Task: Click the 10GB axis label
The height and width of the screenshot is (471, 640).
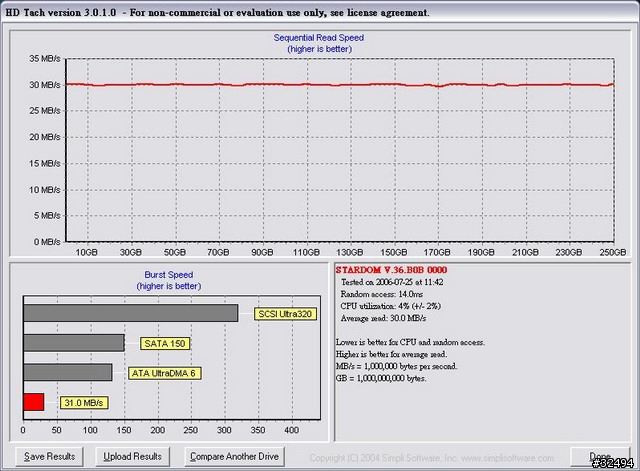Action: click(x=87, y=252)
